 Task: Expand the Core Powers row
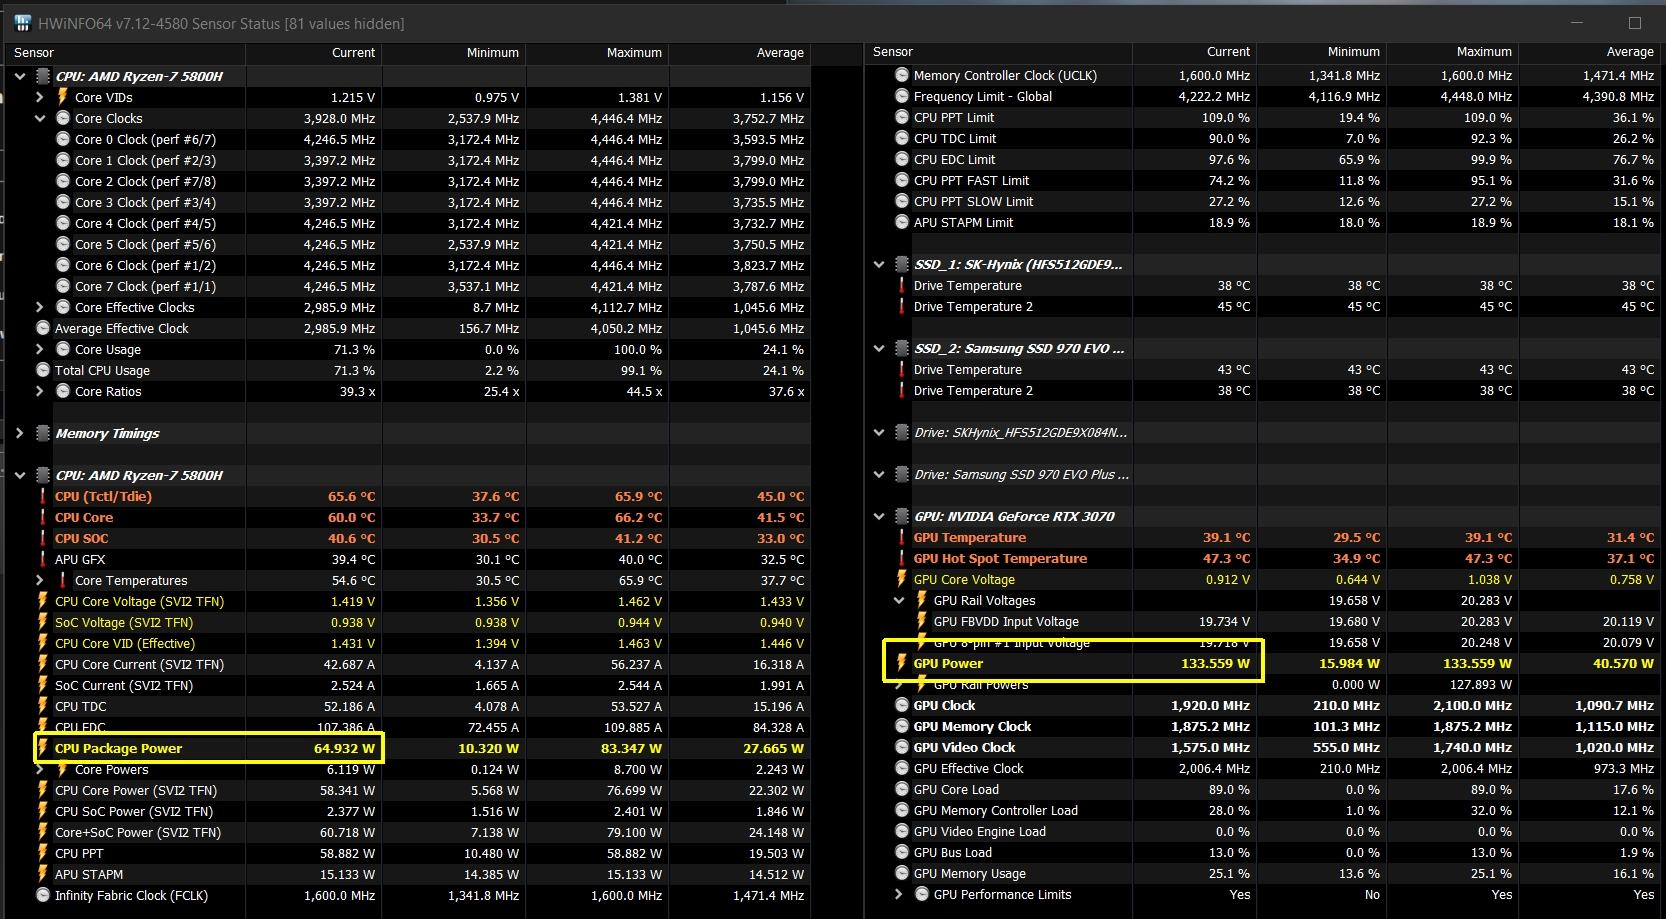(39, 769)
